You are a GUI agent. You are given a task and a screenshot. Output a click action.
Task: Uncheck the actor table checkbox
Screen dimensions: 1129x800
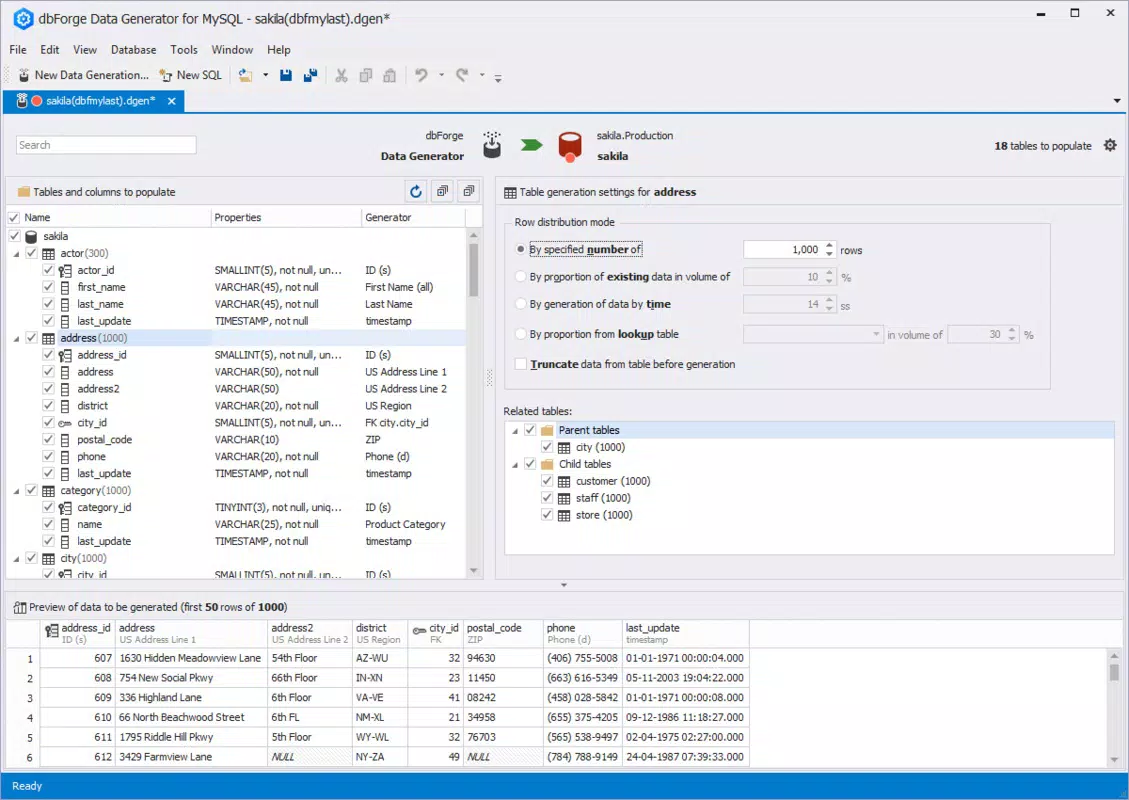(x=31, y=253)
